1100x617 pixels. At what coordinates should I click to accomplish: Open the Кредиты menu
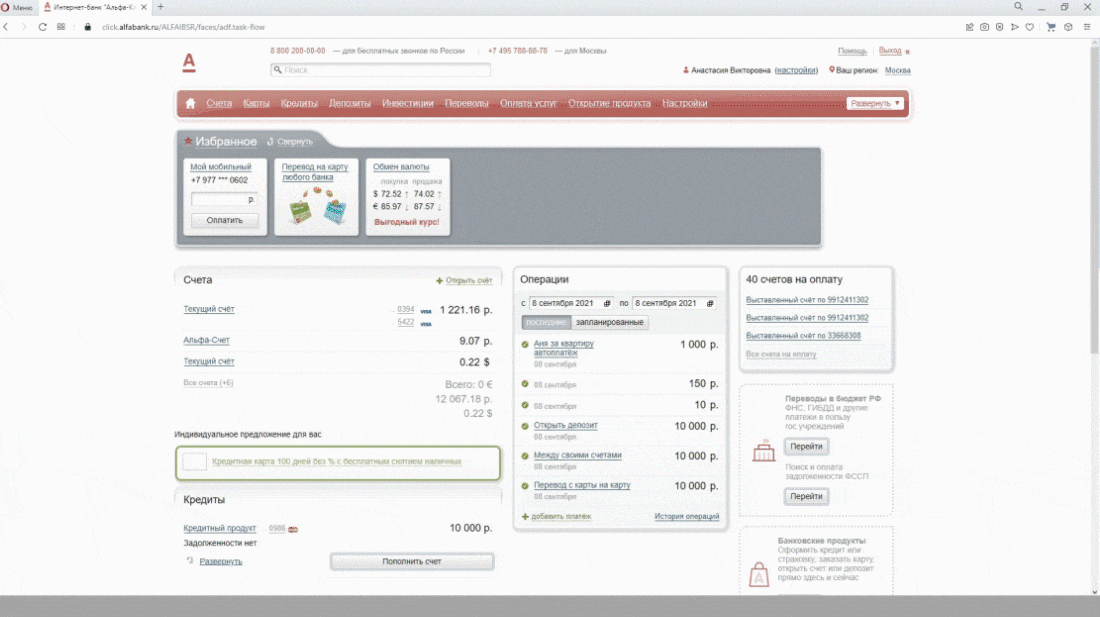tap(299, 103)
